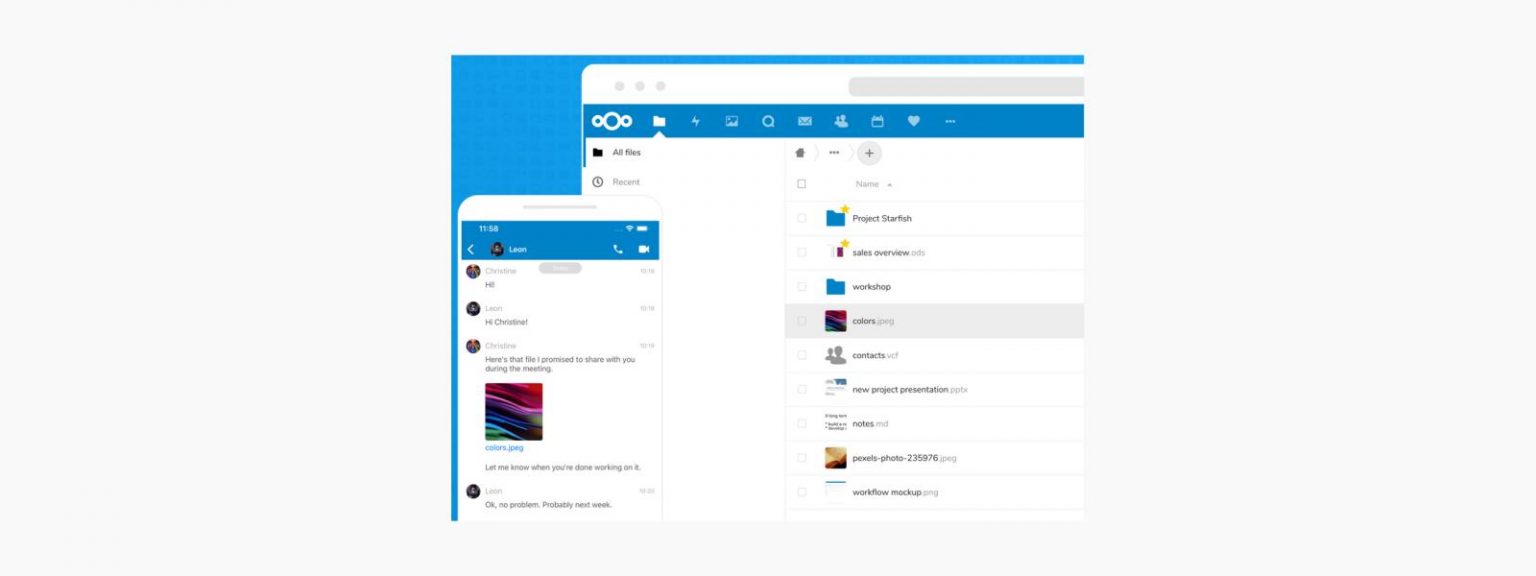Show more apps via the ellipsis menu
The image size is (1536, 576).
(949, 121)
